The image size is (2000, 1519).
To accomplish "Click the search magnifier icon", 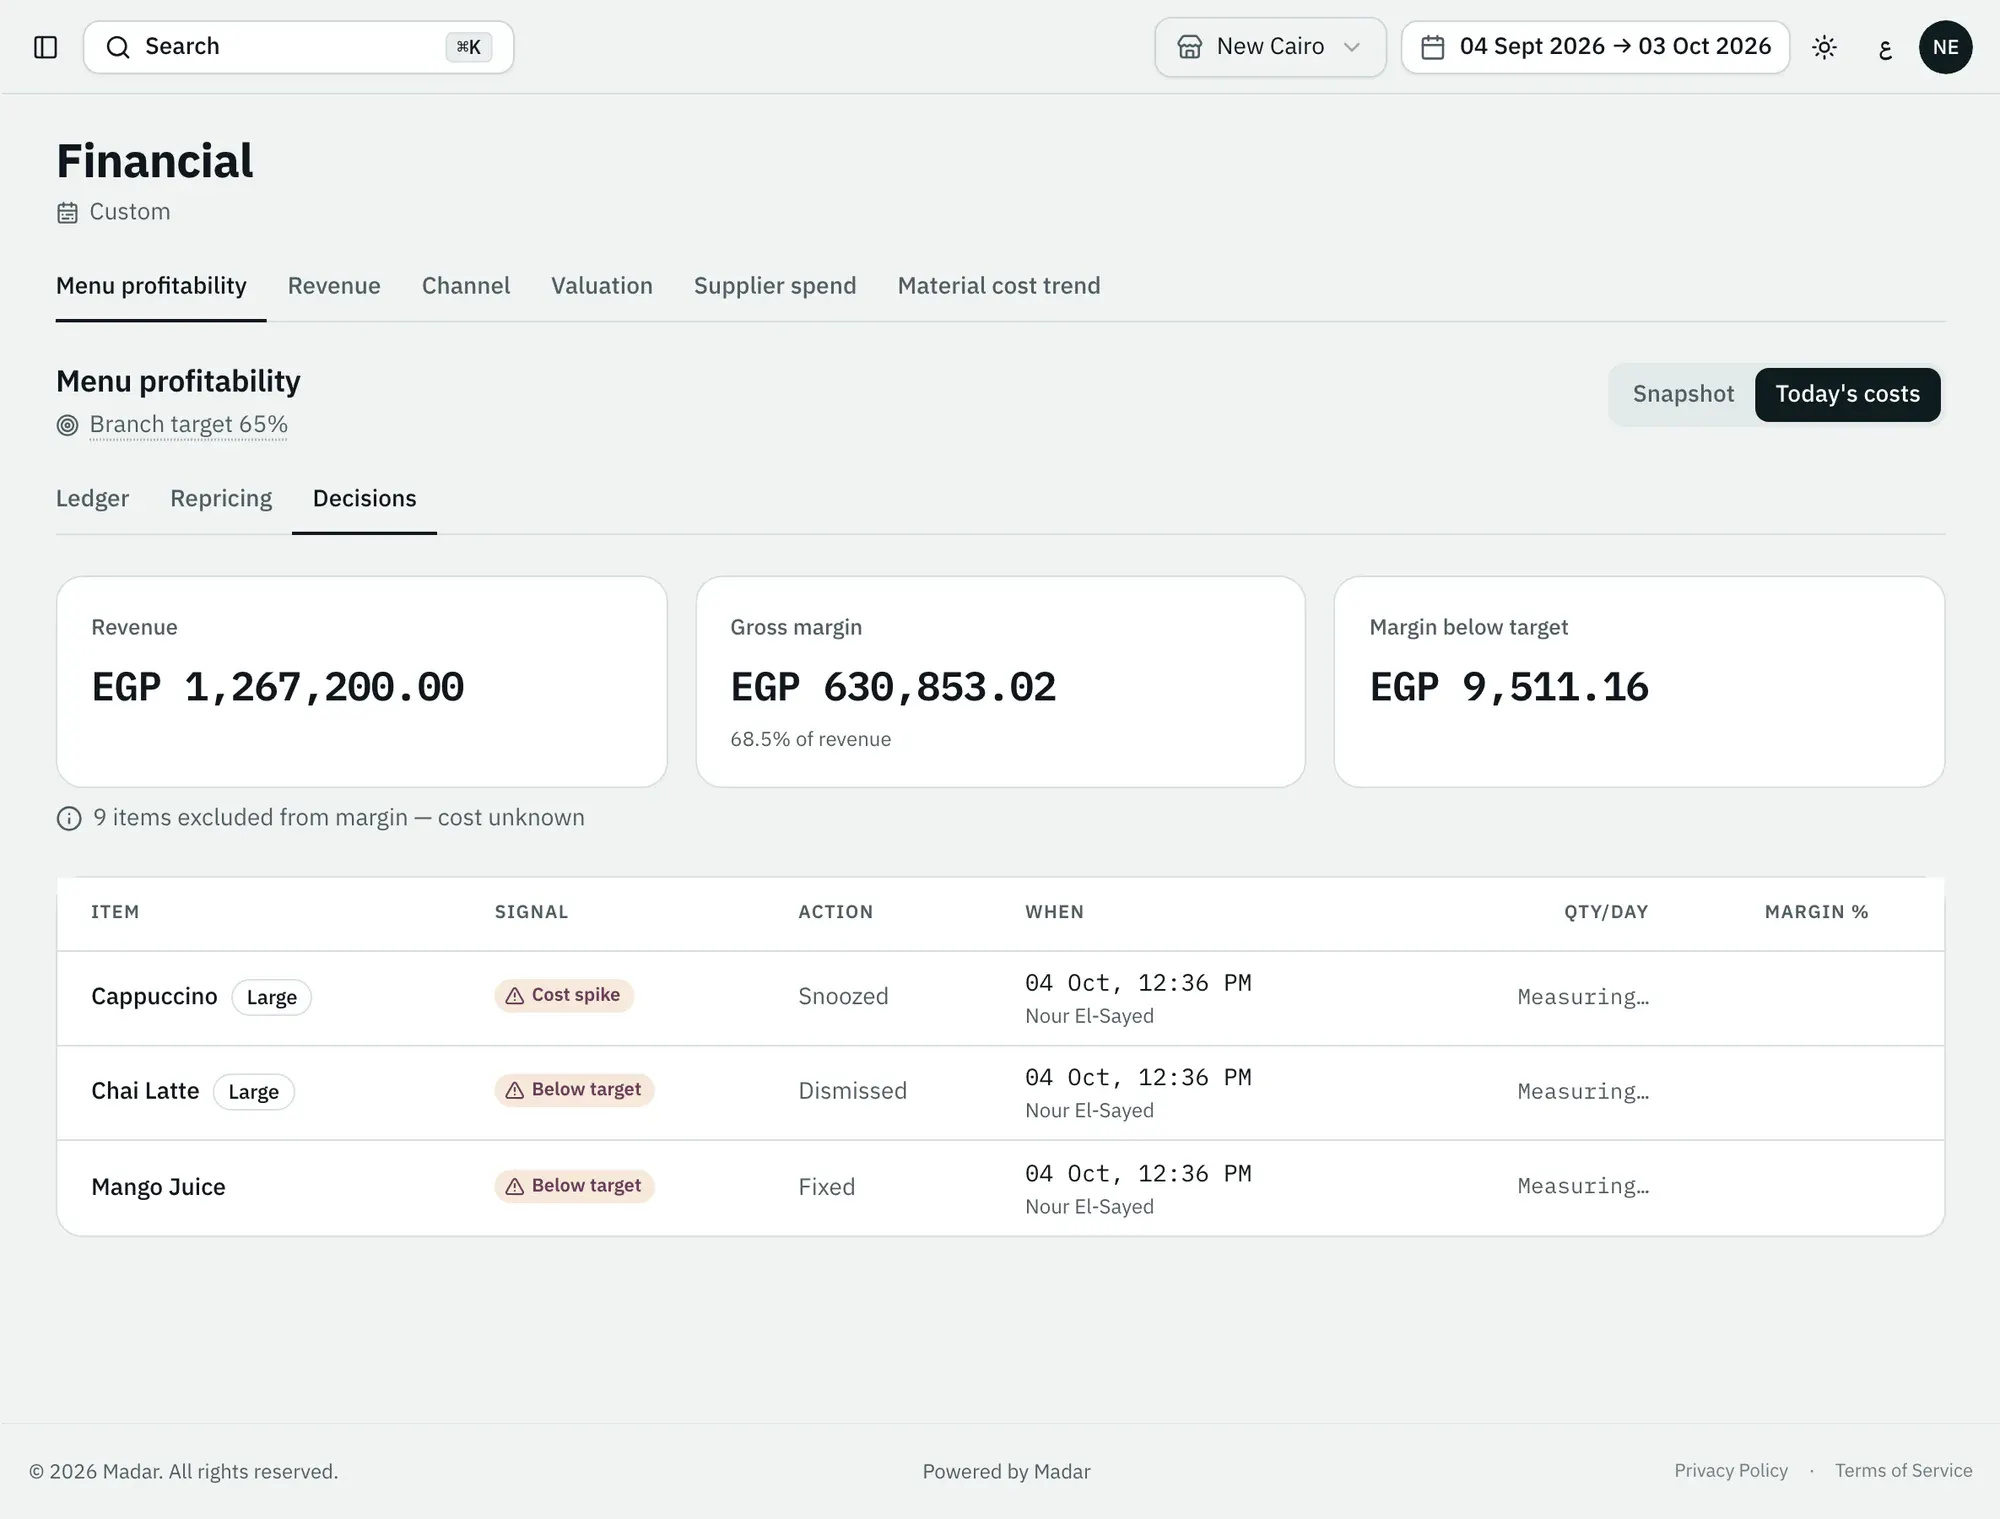I will click(118, 47).
